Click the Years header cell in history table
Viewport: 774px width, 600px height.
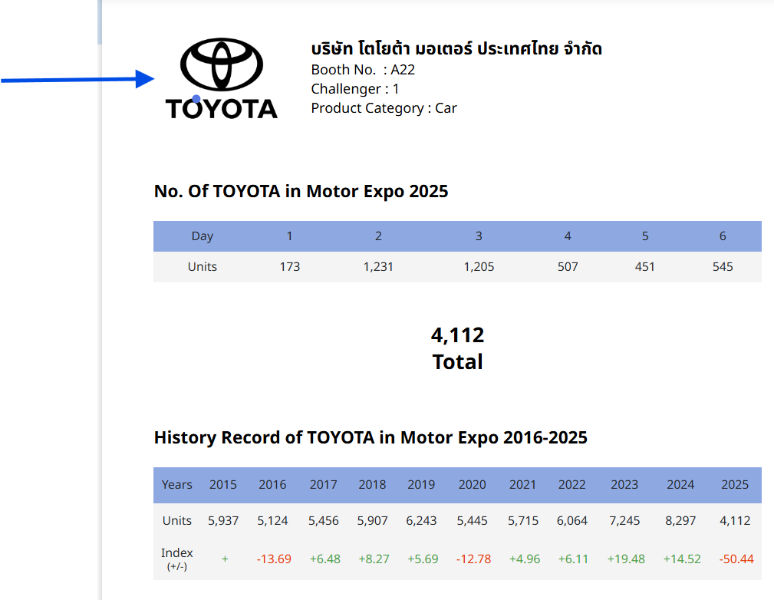click(177, 485)
